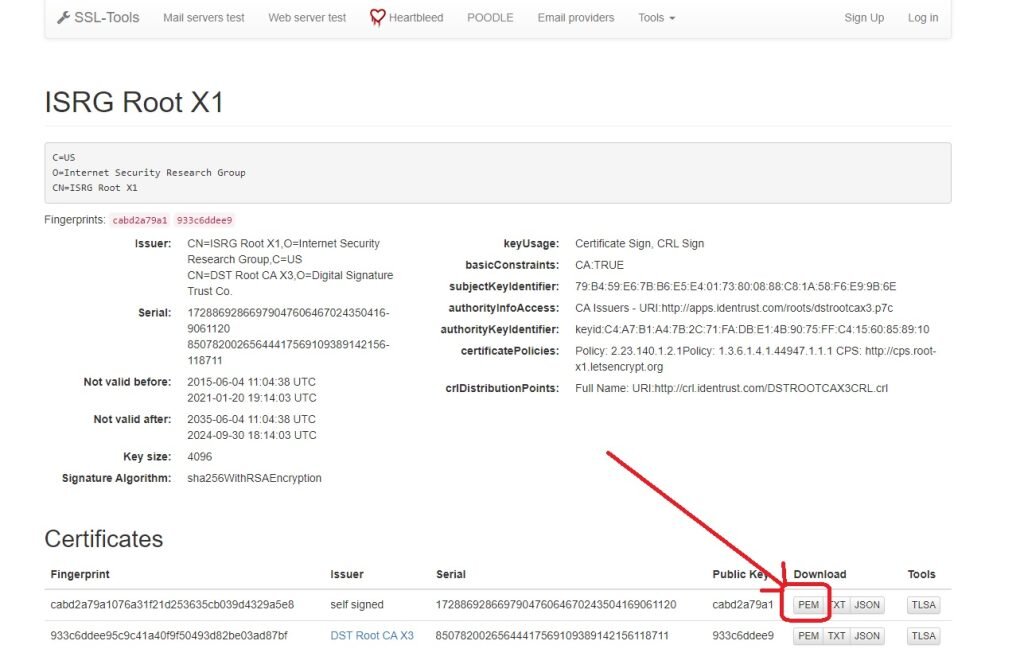The width and height of the screenshot is (1024, 668).
Task: Go to the POODLE test page
Action: (490, 18)
